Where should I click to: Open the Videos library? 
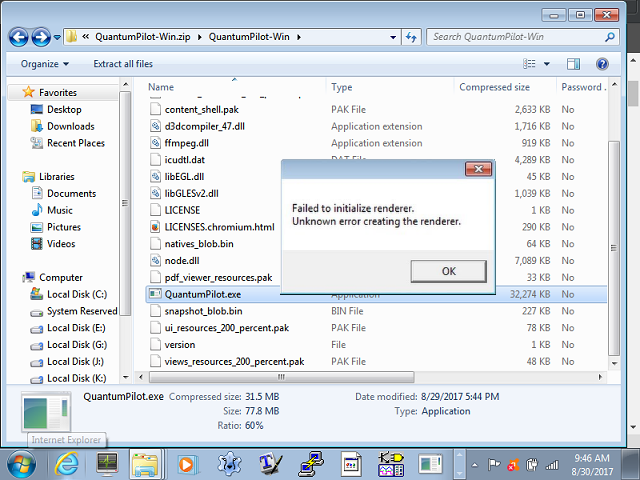[61, 244]
